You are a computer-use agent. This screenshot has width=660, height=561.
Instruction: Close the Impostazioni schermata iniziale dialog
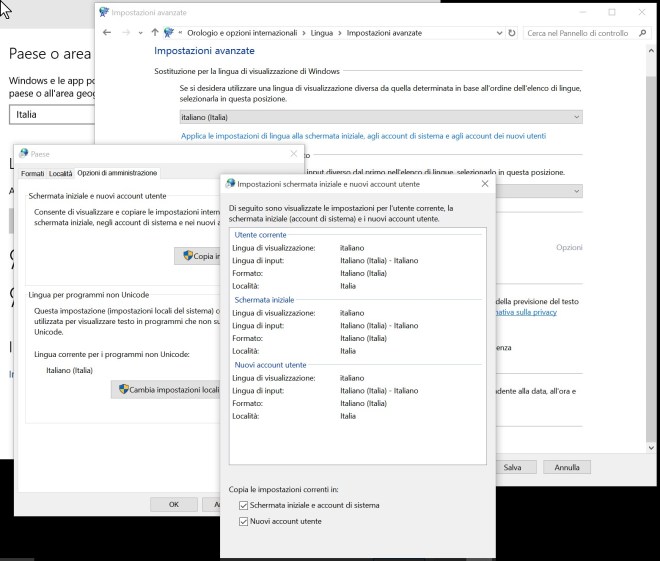[485, 184]
